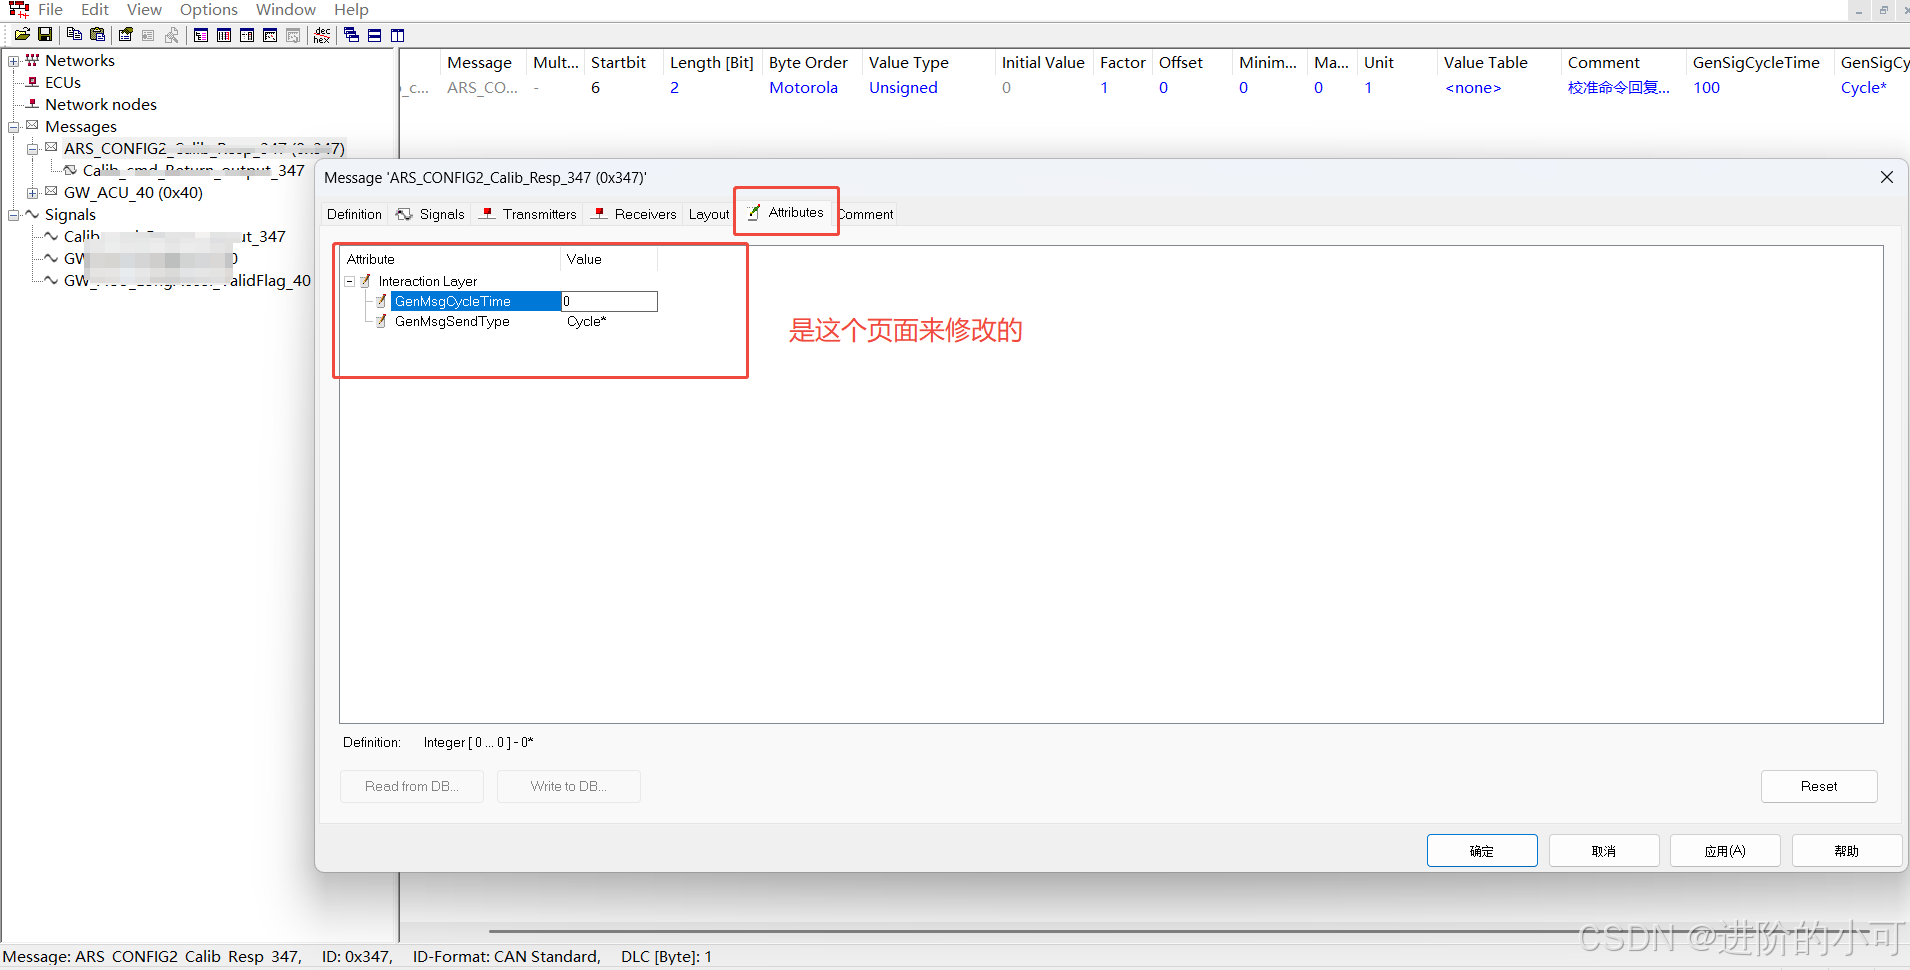Open the communication matrix toolbar icon
The width and height of the screenshot is (1910, 970).
(224, 35)
